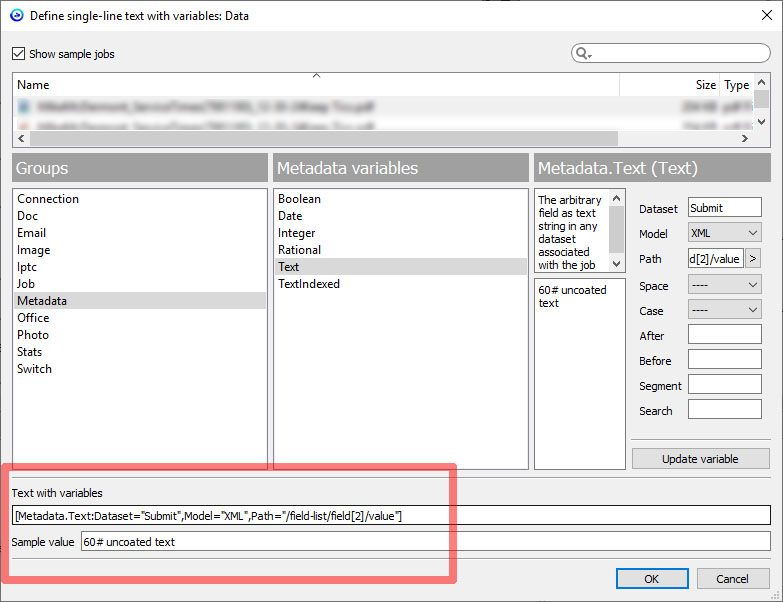Viewport: 783px width, 602px height.
Task: Confirm with the OK button
Action: [x=651, y=578]
